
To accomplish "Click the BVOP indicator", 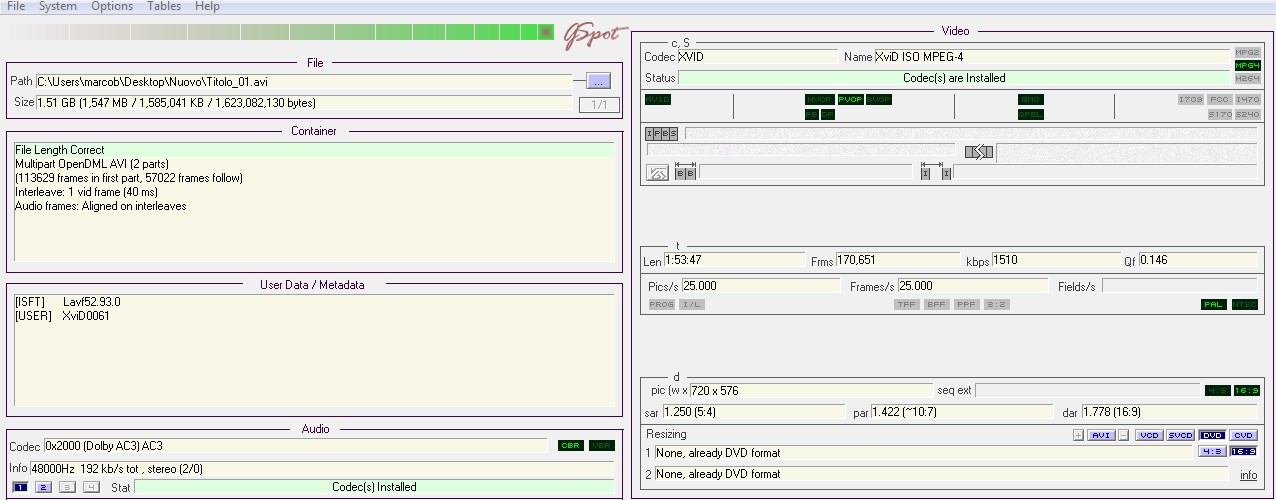I will coord(878,100).
